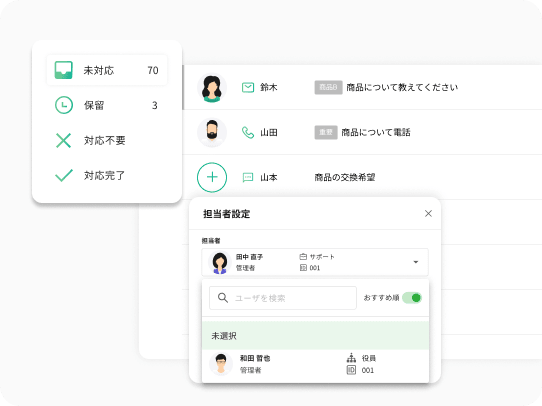Click 和田's glasses avatar thumbnail

click(221, 364)
